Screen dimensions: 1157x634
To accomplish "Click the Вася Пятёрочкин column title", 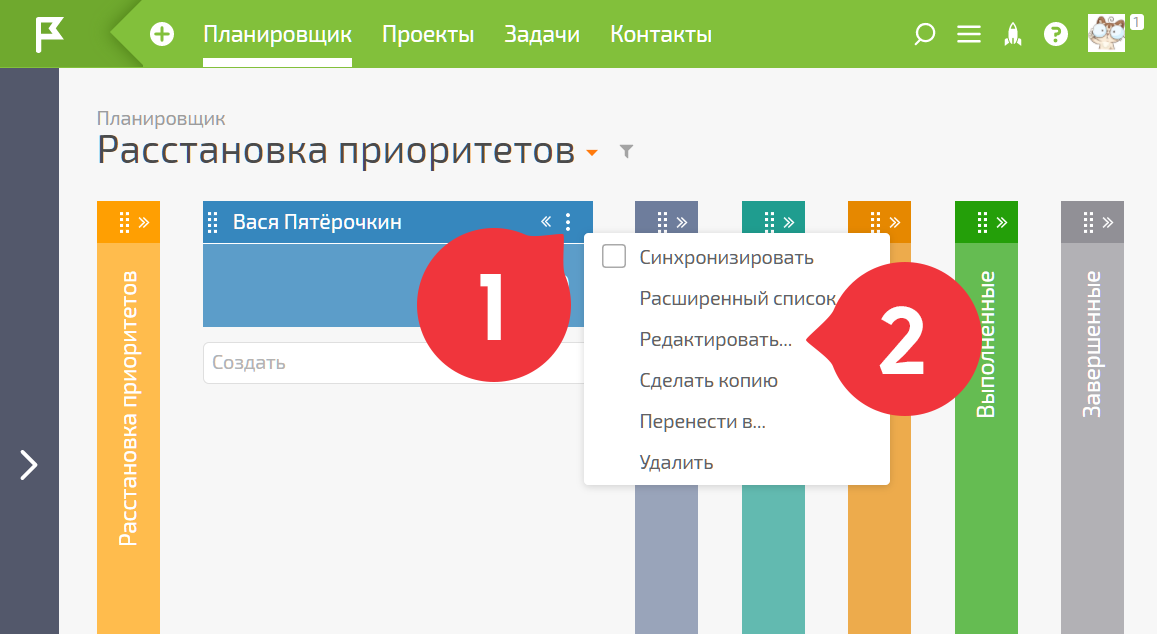I will 317,221.
